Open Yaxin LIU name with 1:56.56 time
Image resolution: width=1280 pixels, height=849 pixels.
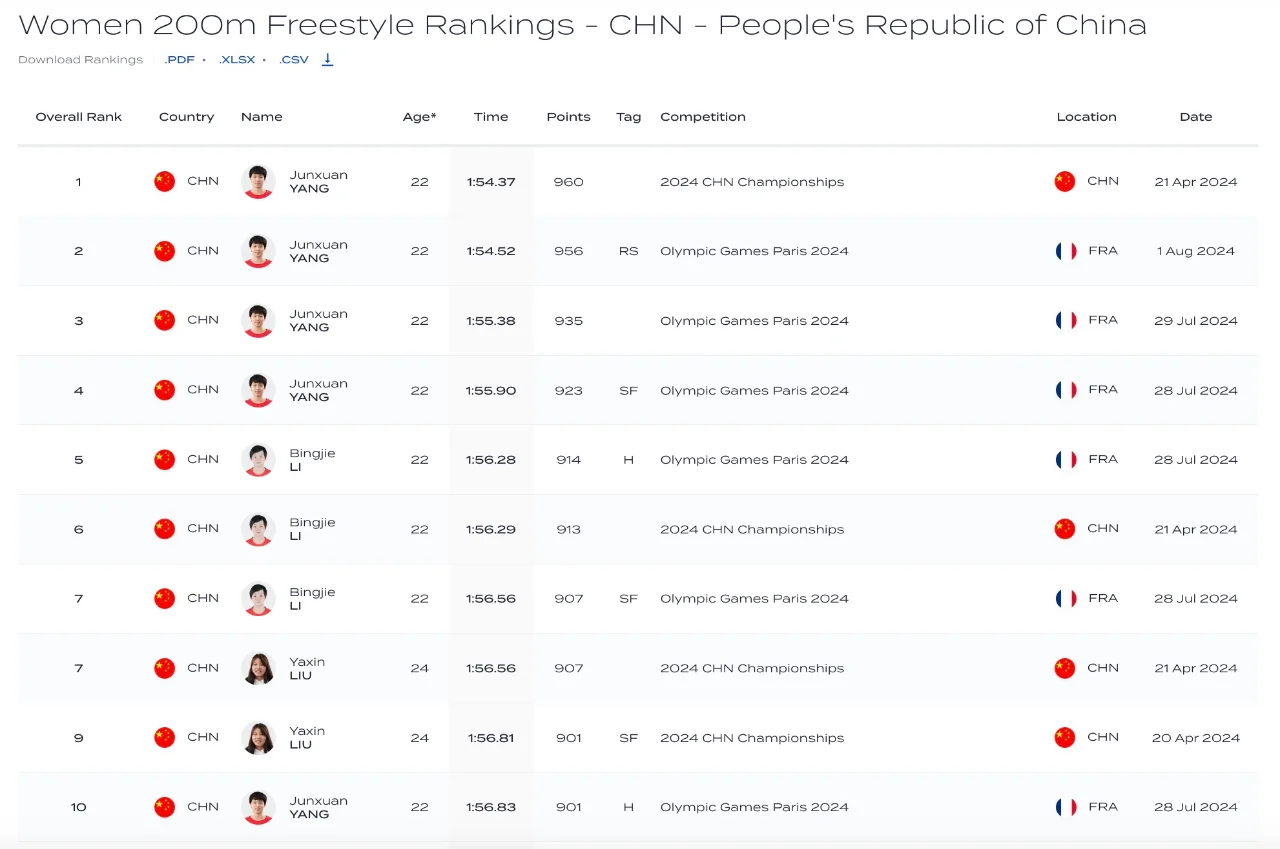point(307,668)
